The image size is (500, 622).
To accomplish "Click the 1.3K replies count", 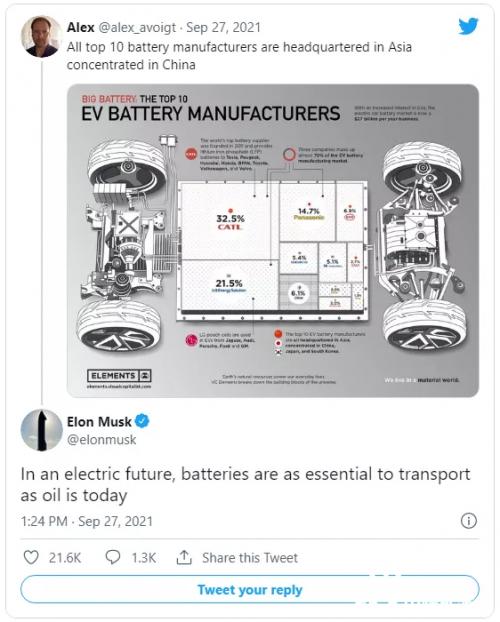I will [x=144, y=557].
